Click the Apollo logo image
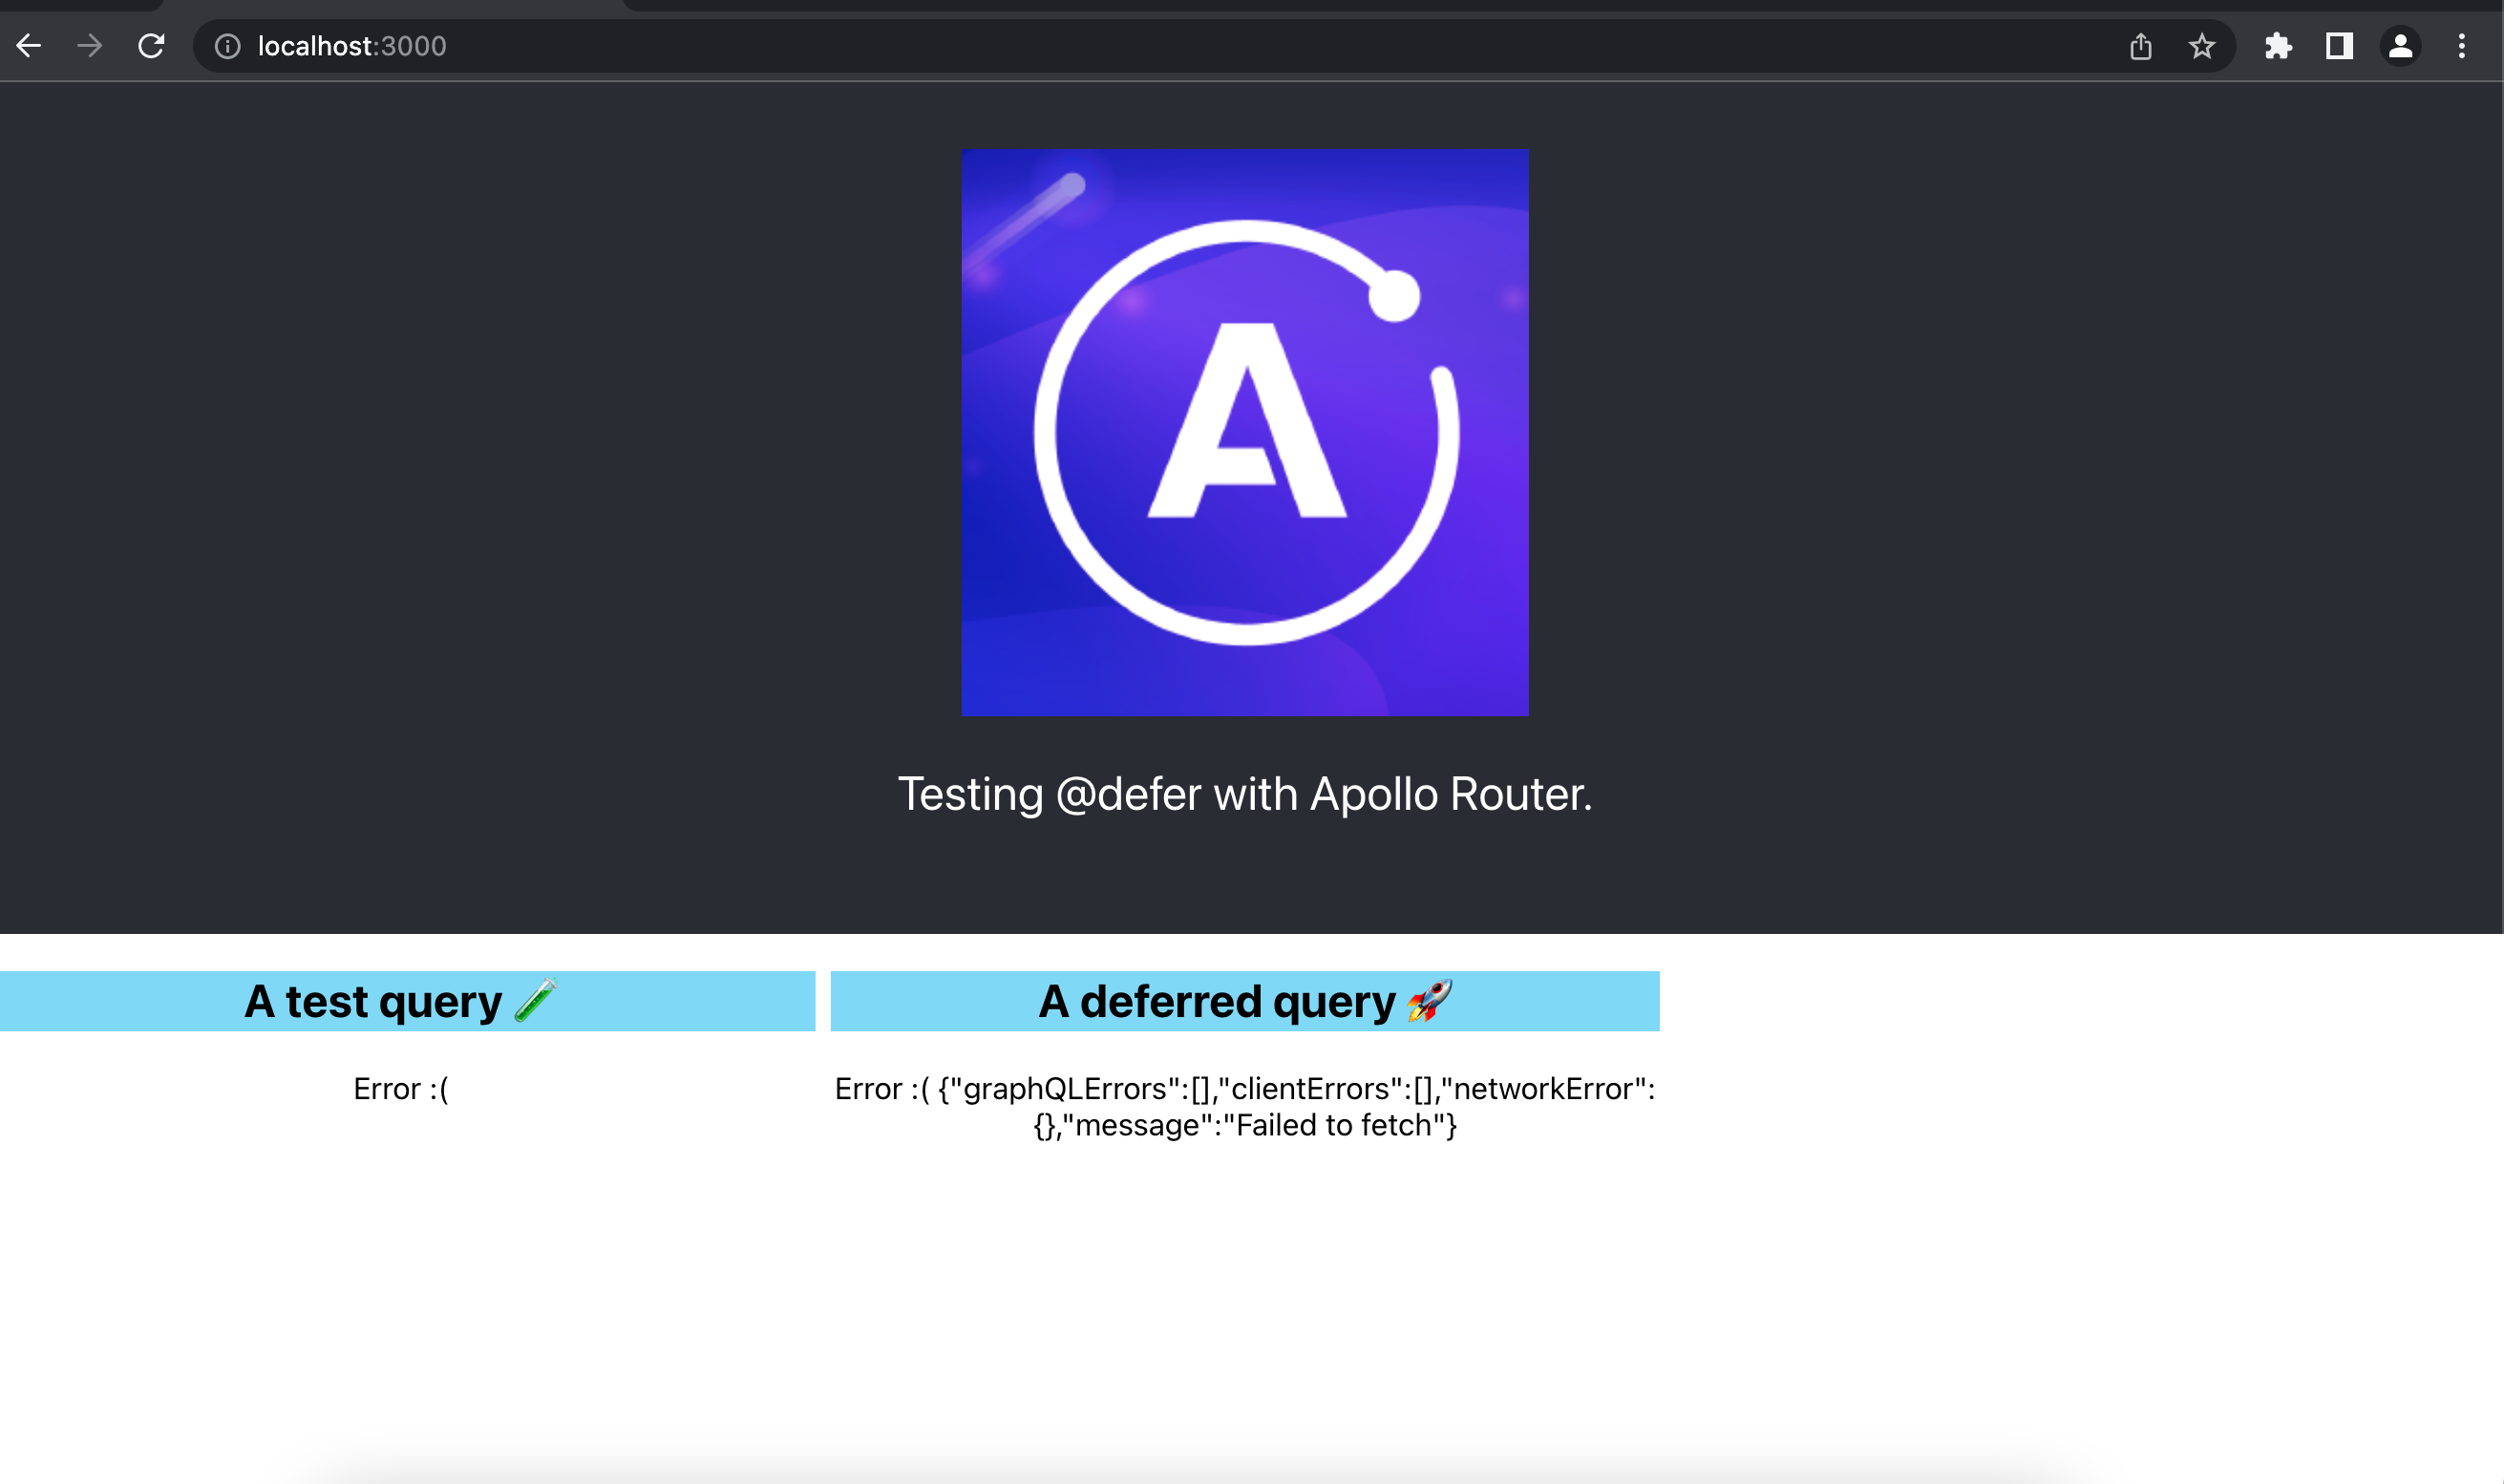The height and width of the screenshot is (1484, 2504). (x=1245, y=432)
